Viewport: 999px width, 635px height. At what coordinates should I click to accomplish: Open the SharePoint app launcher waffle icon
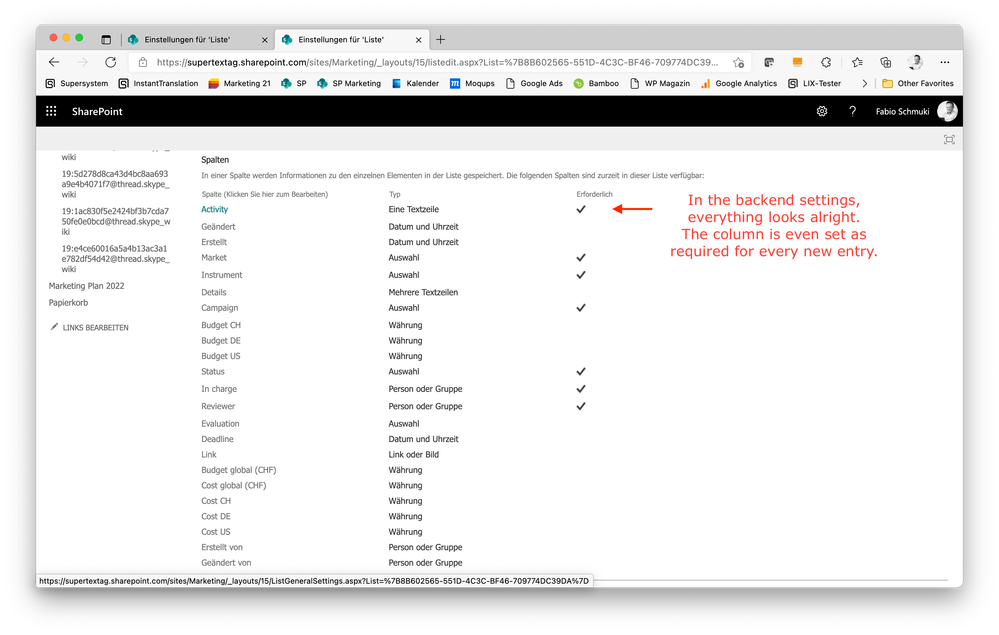pyautogui.click(x=51, y=111)
